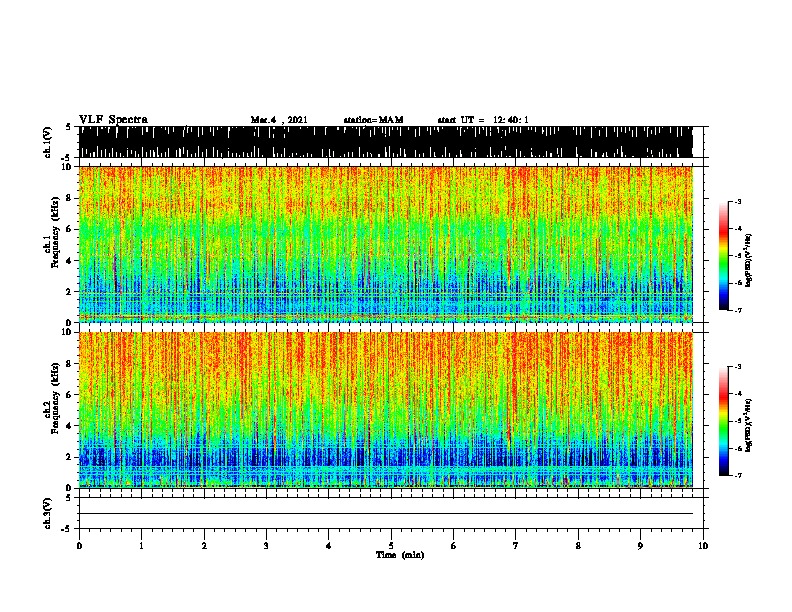Image resolution: width=792 pixels, height=612 pixels.
Task: Click the lower color scale log(PSD) unit label
Action: [749, 426]
